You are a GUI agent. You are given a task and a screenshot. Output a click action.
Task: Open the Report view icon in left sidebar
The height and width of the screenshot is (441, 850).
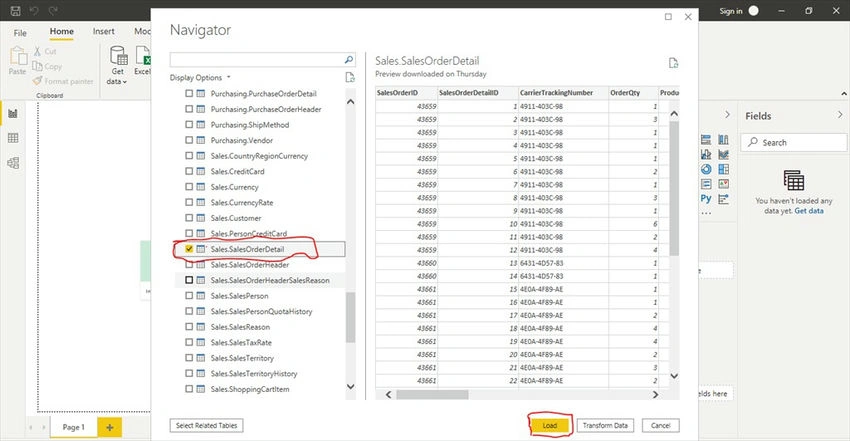click(x=13, y=113)
